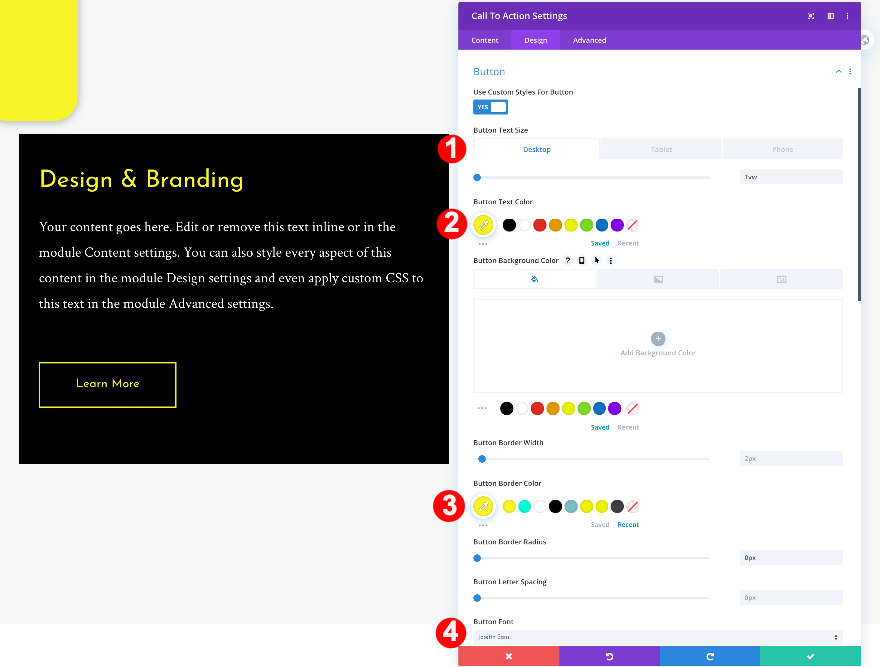Image resolution: width=880 pixels, height=667 pixels.
Task: Open the Button section three-dot options menu
Action: point(850,71)
